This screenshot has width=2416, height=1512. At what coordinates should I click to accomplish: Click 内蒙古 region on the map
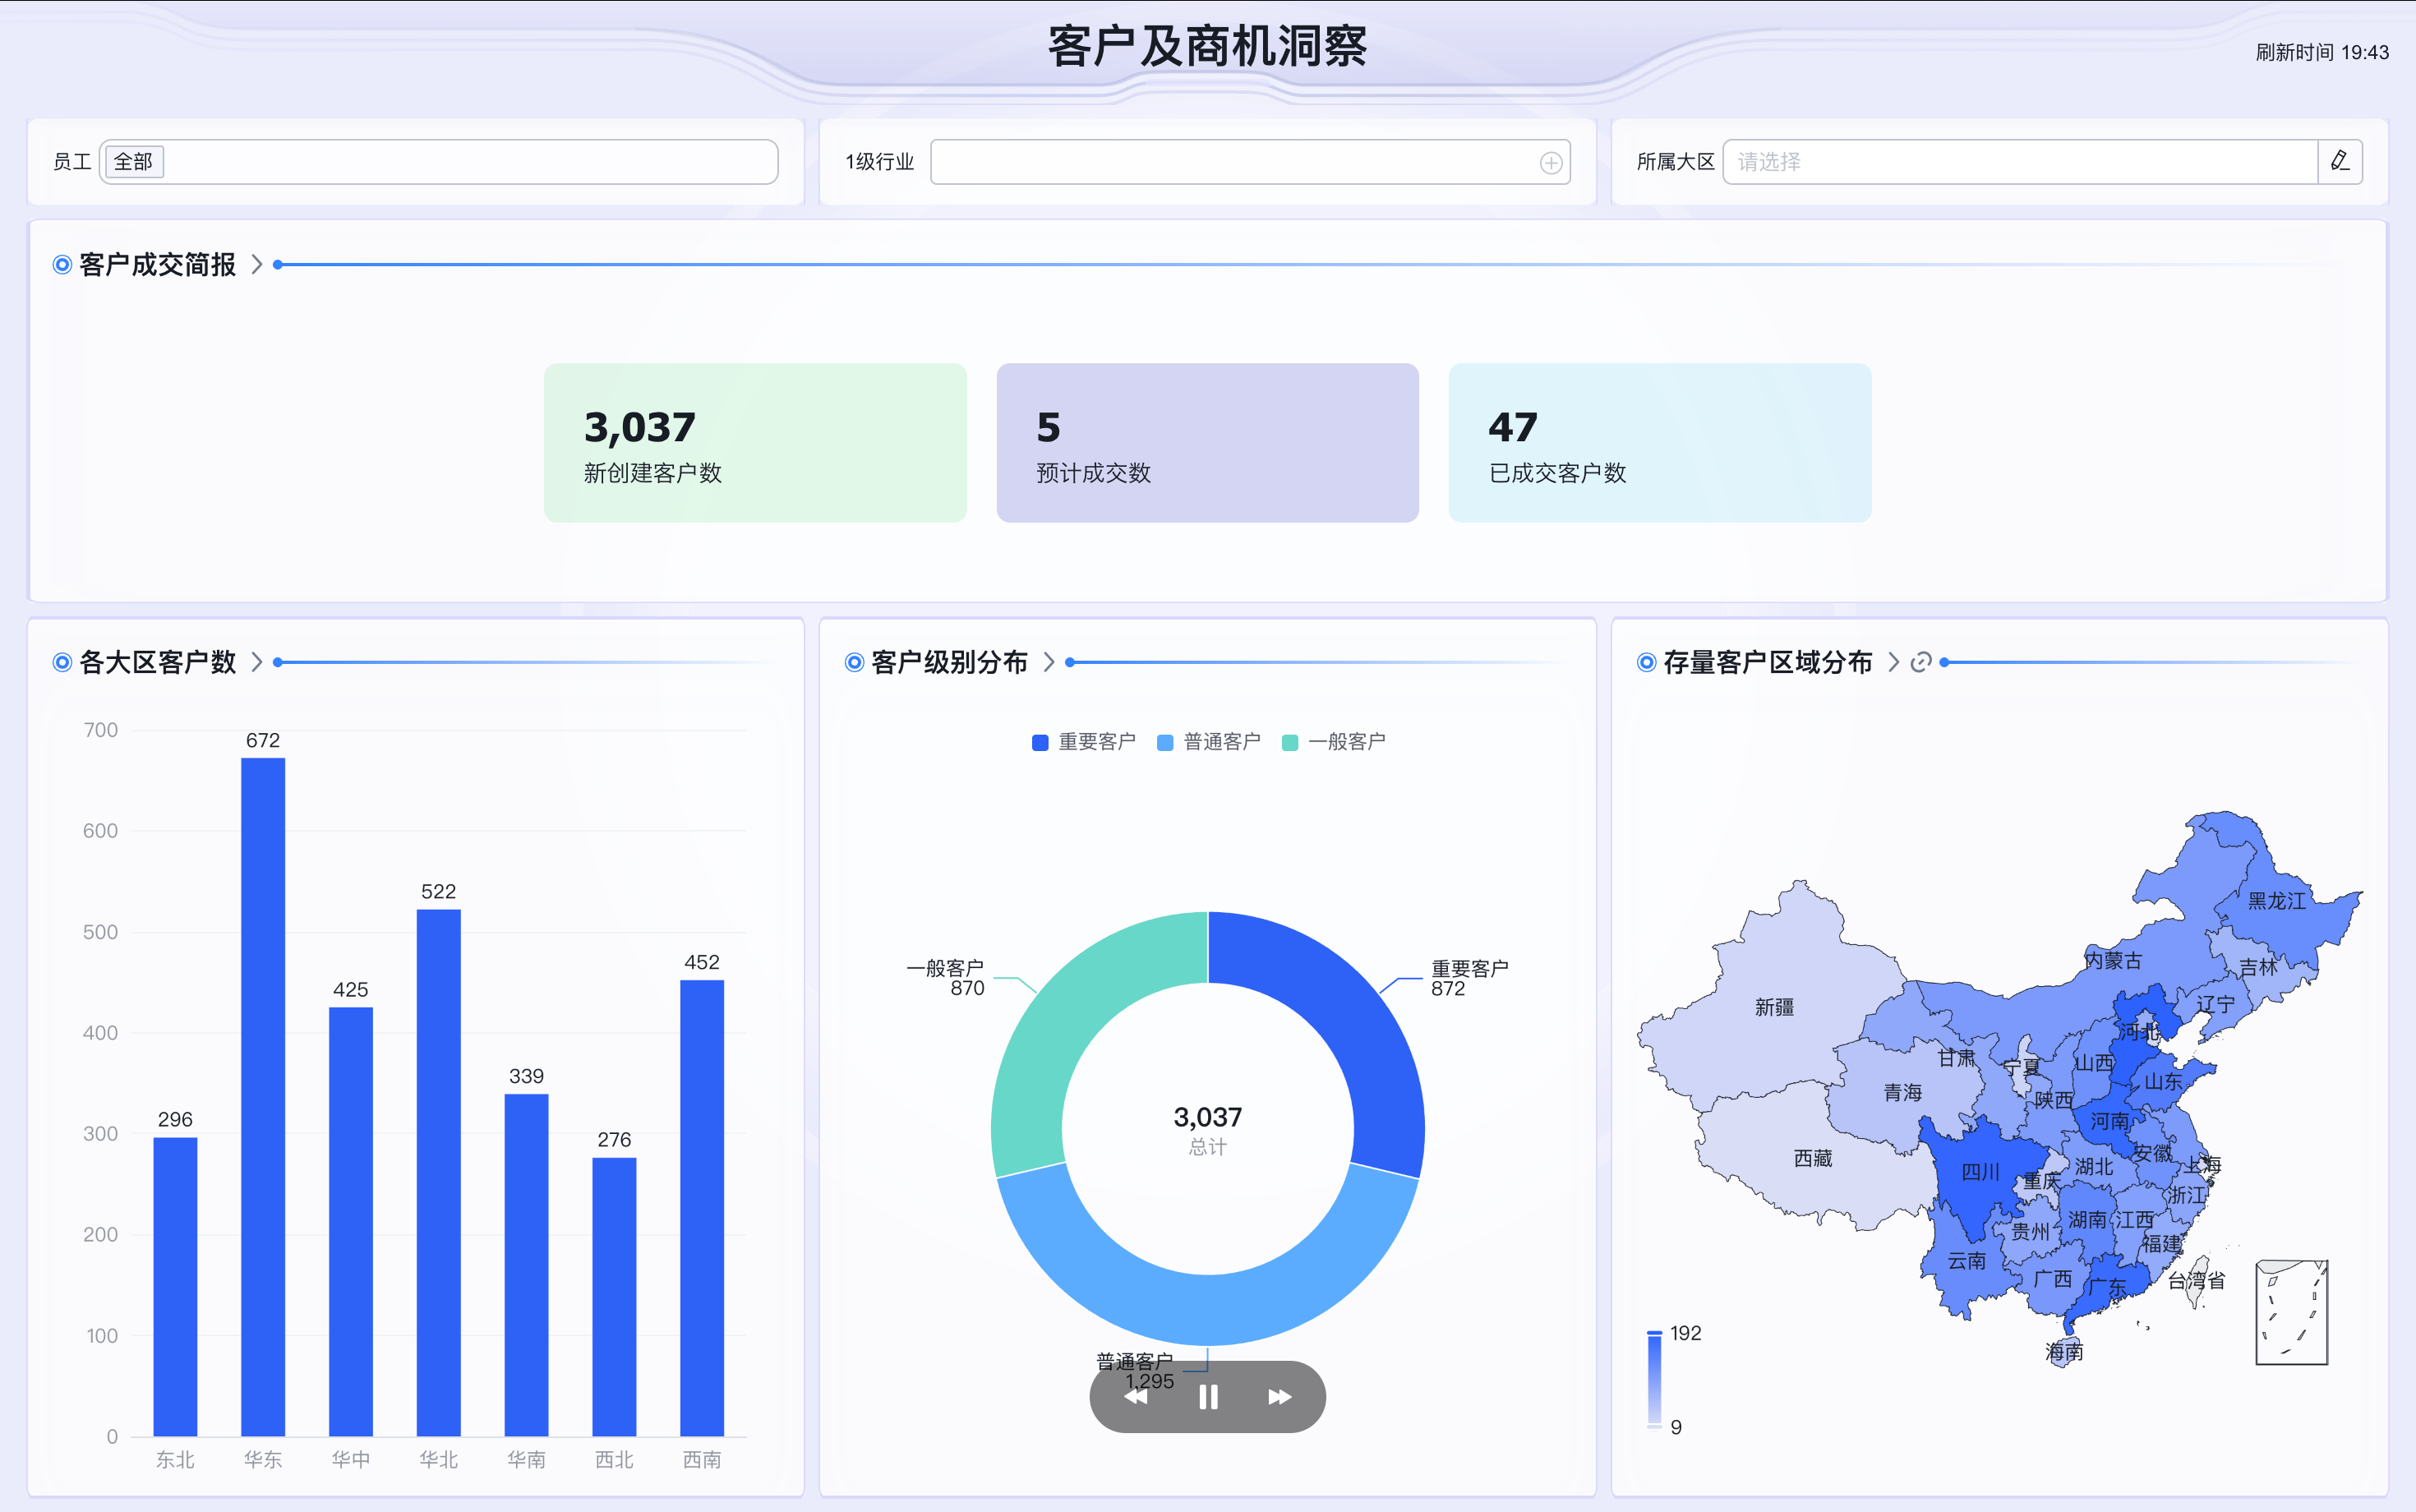(x=2112, y=961)
